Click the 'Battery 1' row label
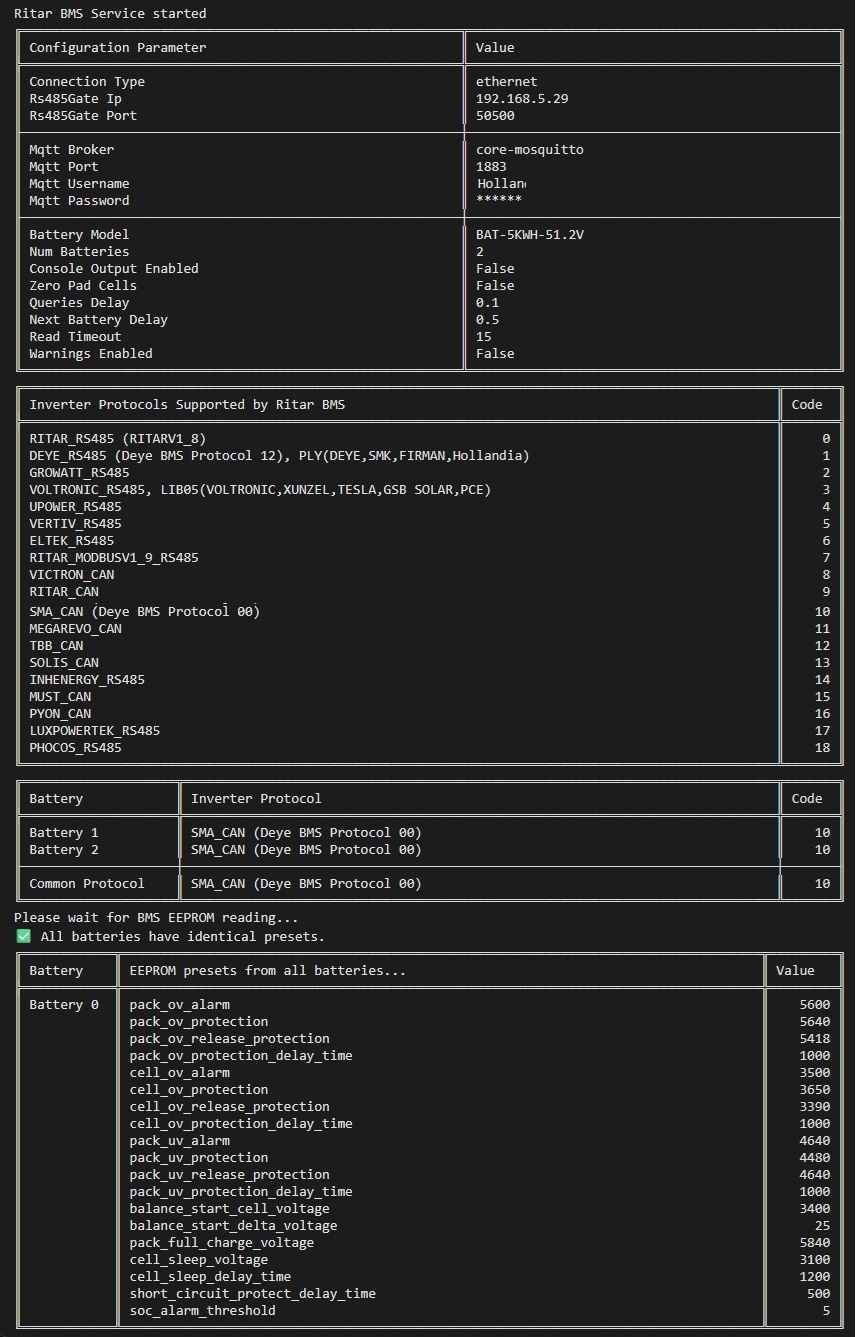856x1337 pixels. click(x=64, y=833)
